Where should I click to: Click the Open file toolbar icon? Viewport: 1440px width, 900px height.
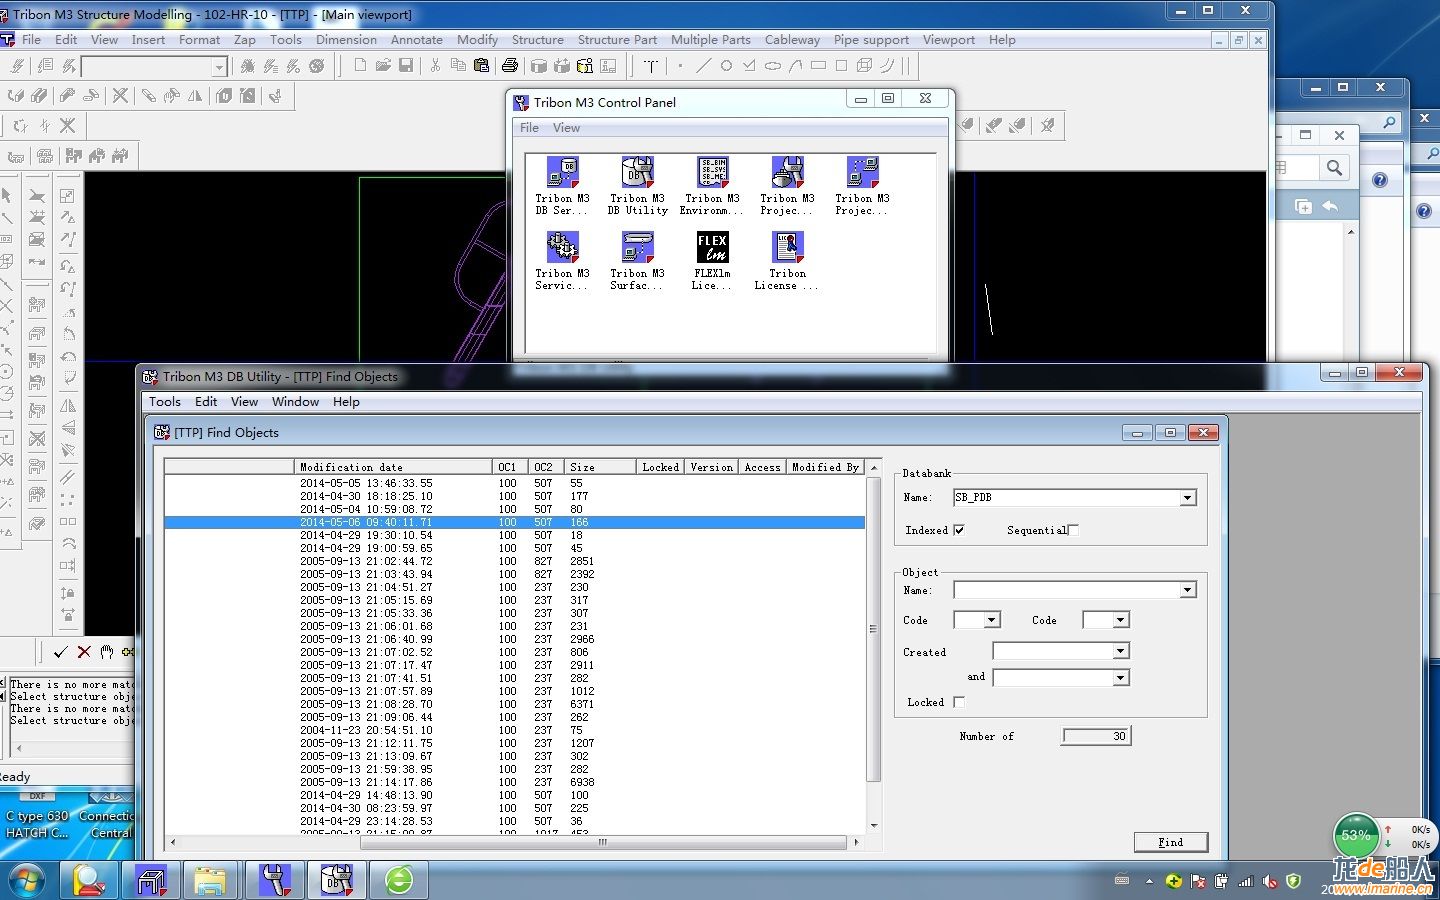point(383,66)
